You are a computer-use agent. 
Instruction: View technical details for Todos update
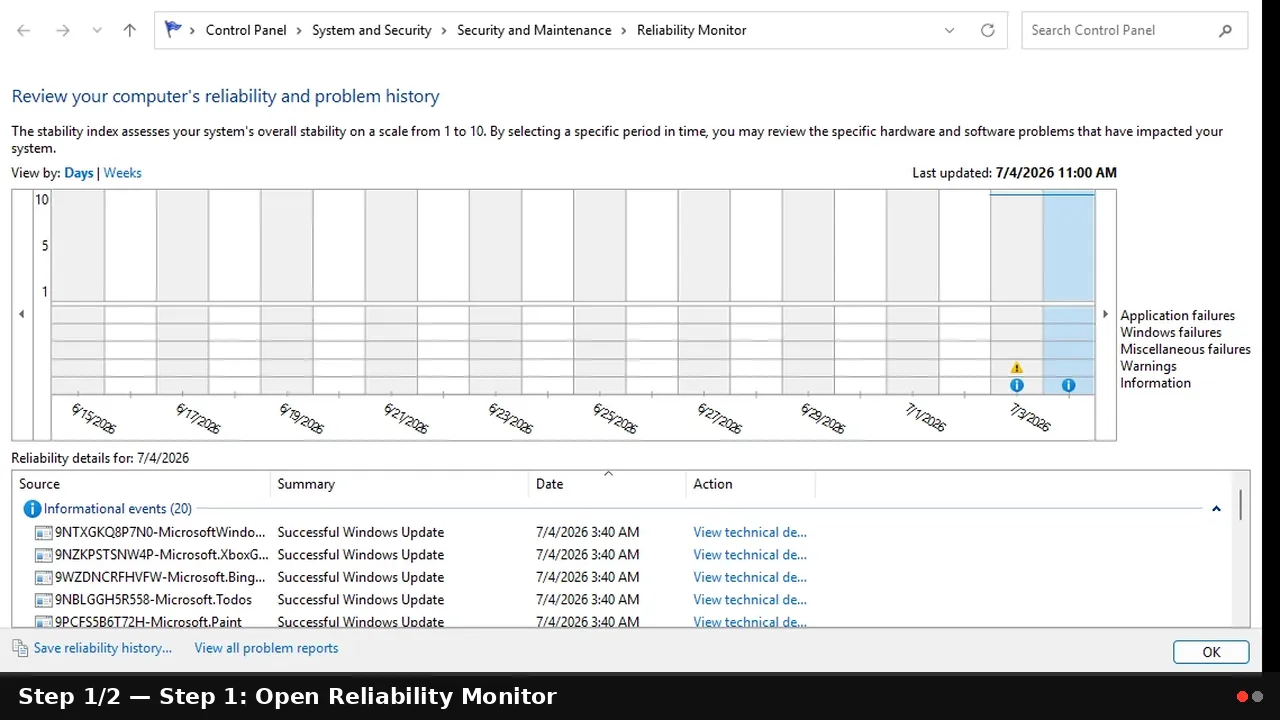tap(750, 600)
